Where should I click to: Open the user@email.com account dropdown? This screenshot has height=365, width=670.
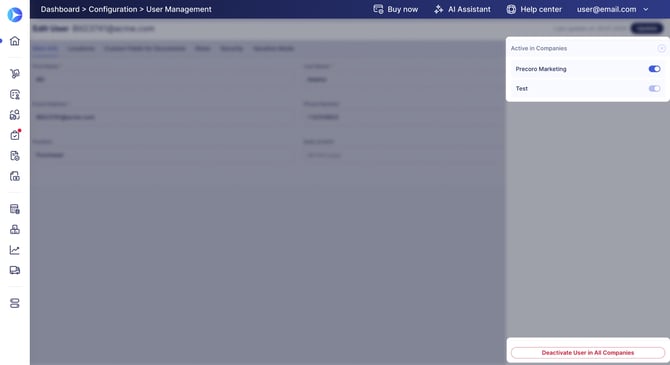613,9
